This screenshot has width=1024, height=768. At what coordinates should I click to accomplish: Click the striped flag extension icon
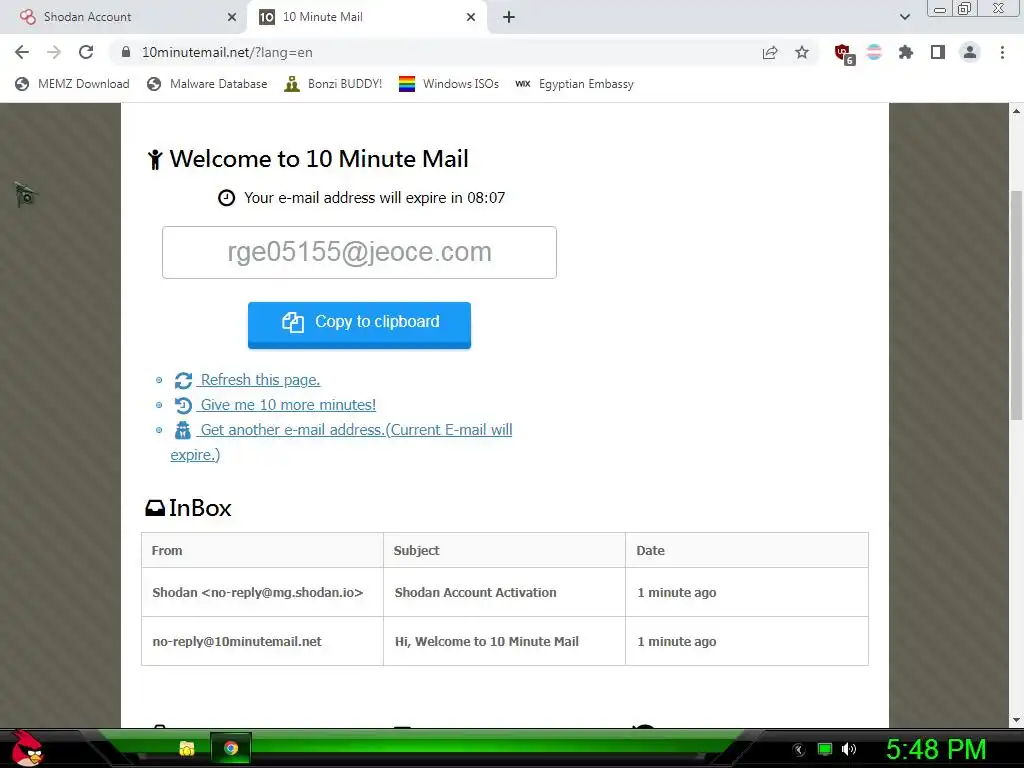click(x=874, y=52)
